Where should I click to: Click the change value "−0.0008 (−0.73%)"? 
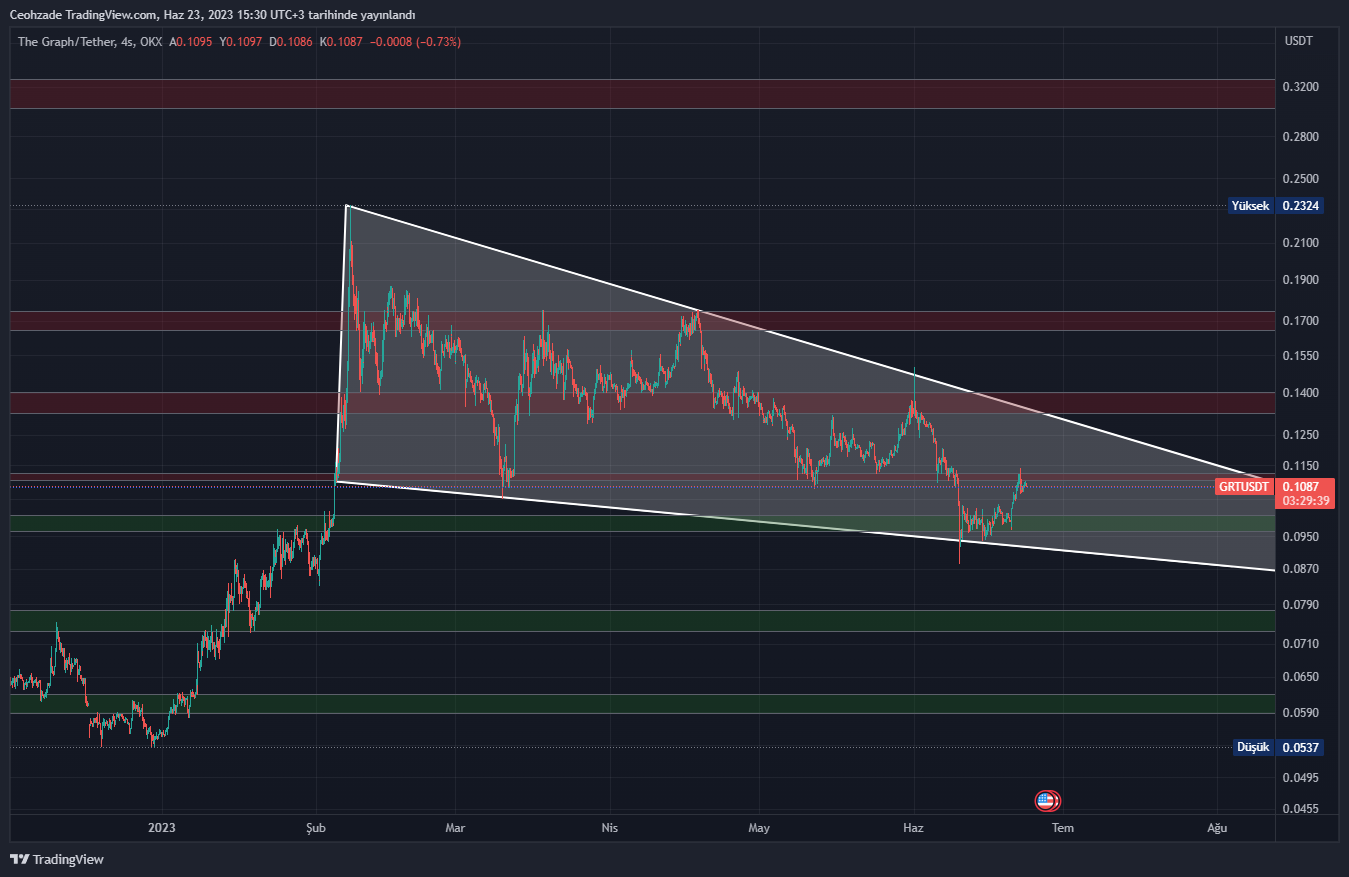(415, 42)
